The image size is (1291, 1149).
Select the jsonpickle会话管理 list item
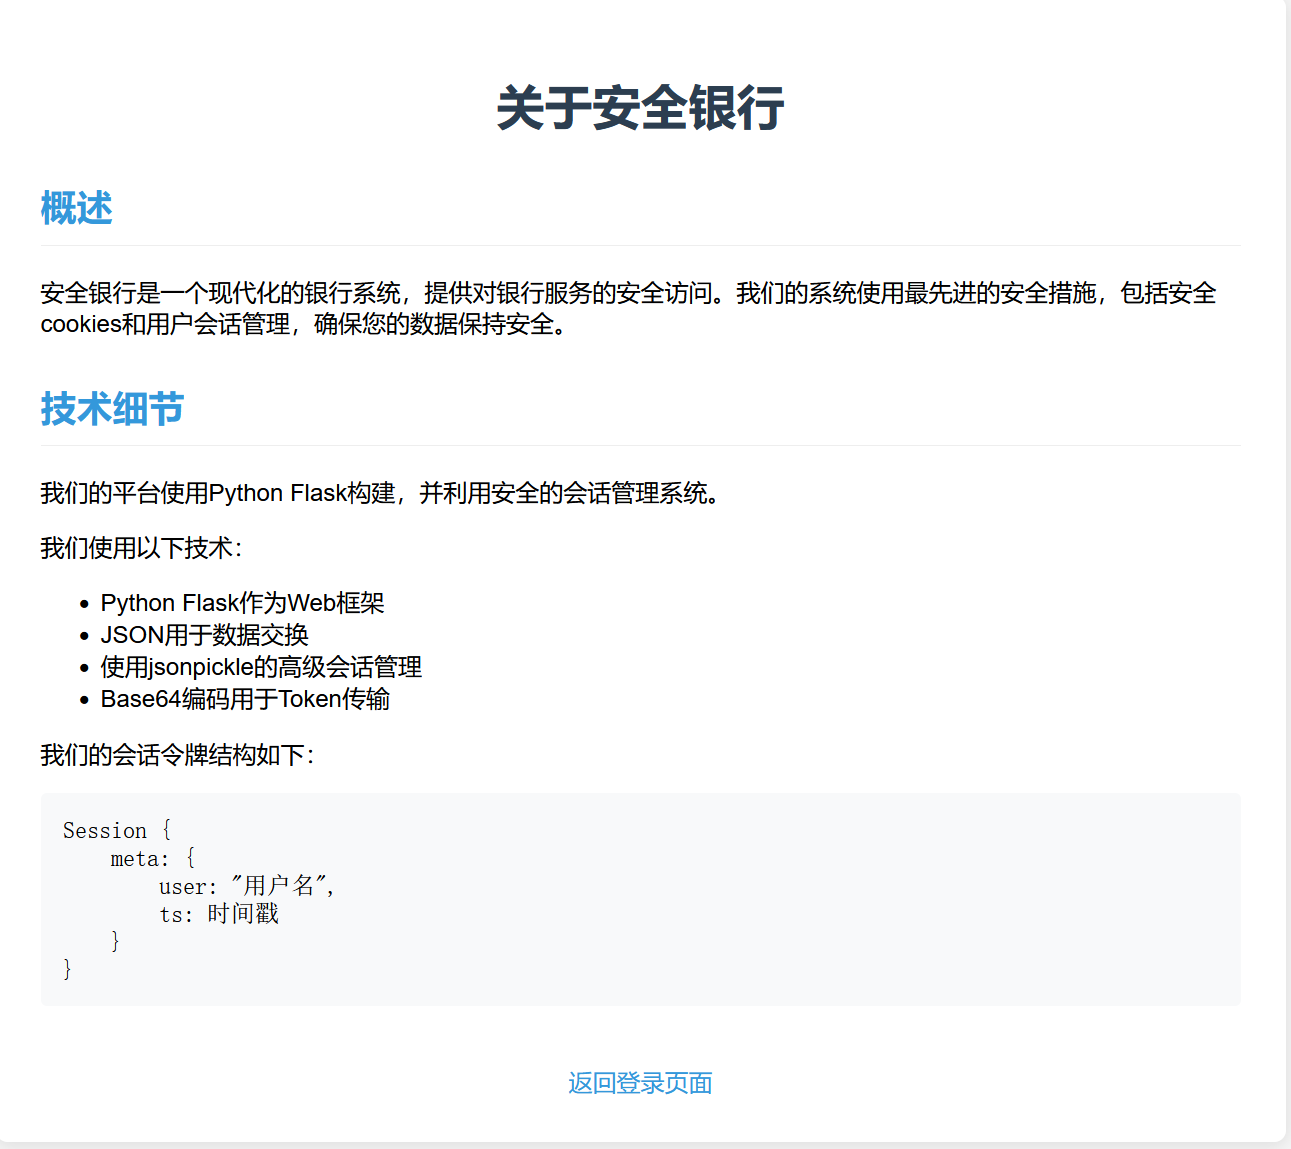click(261, 667)
